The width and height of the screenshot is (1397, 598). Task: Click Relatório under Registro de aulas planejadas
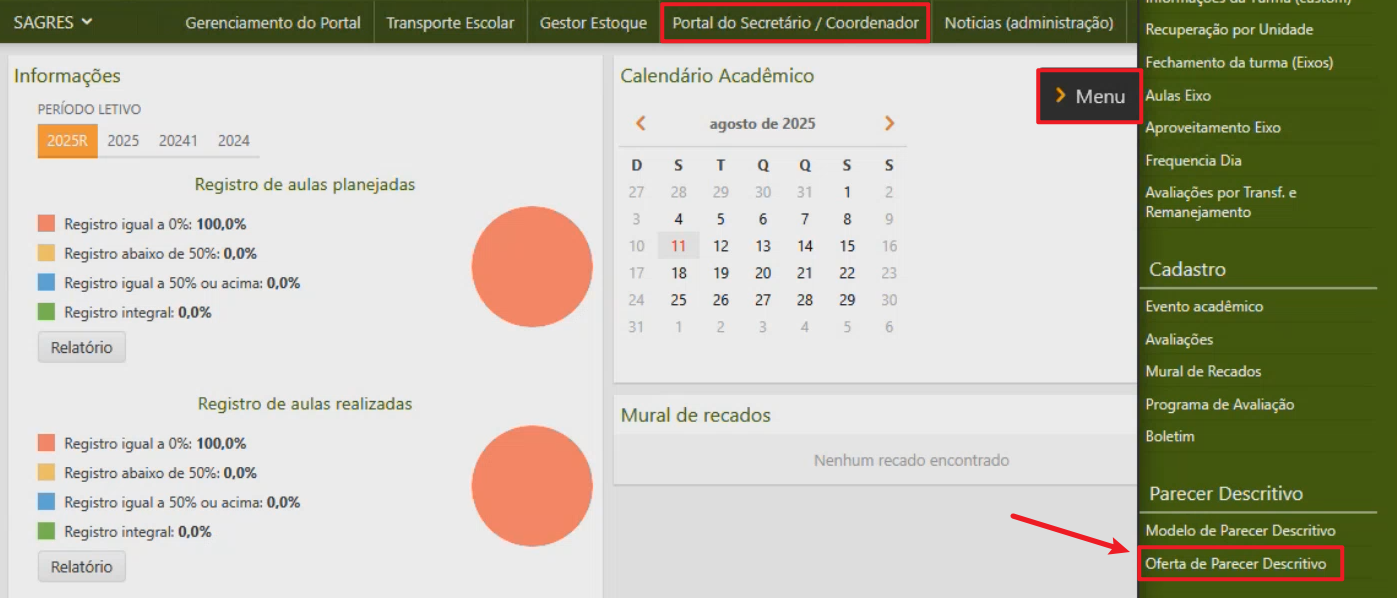coord(81,348)
